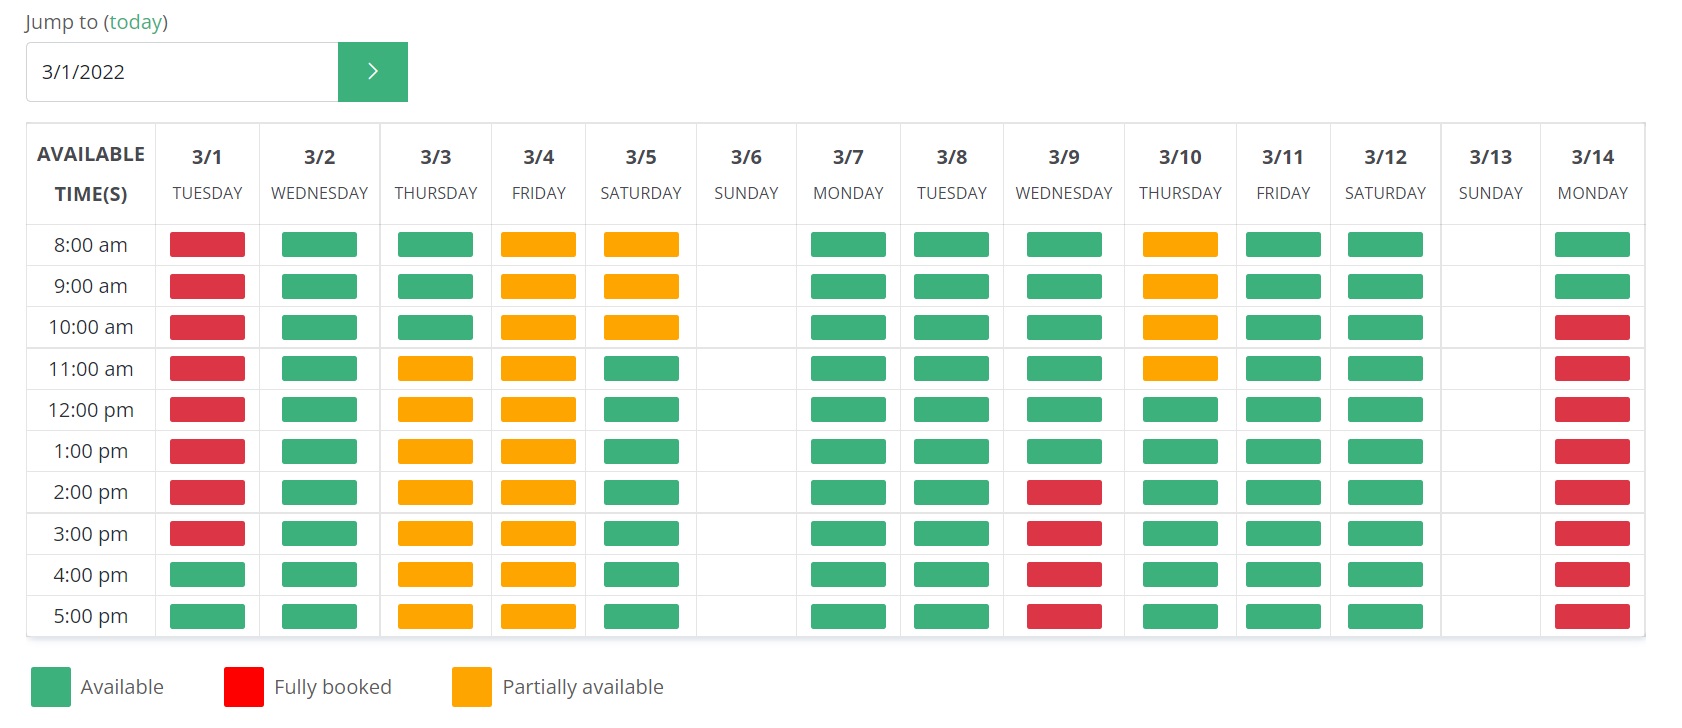Choose the 3/2 Wednesday 5:00 pm slot
Image resolution: width=1682 pixels, height=728 pixels.
coord(319,616)
